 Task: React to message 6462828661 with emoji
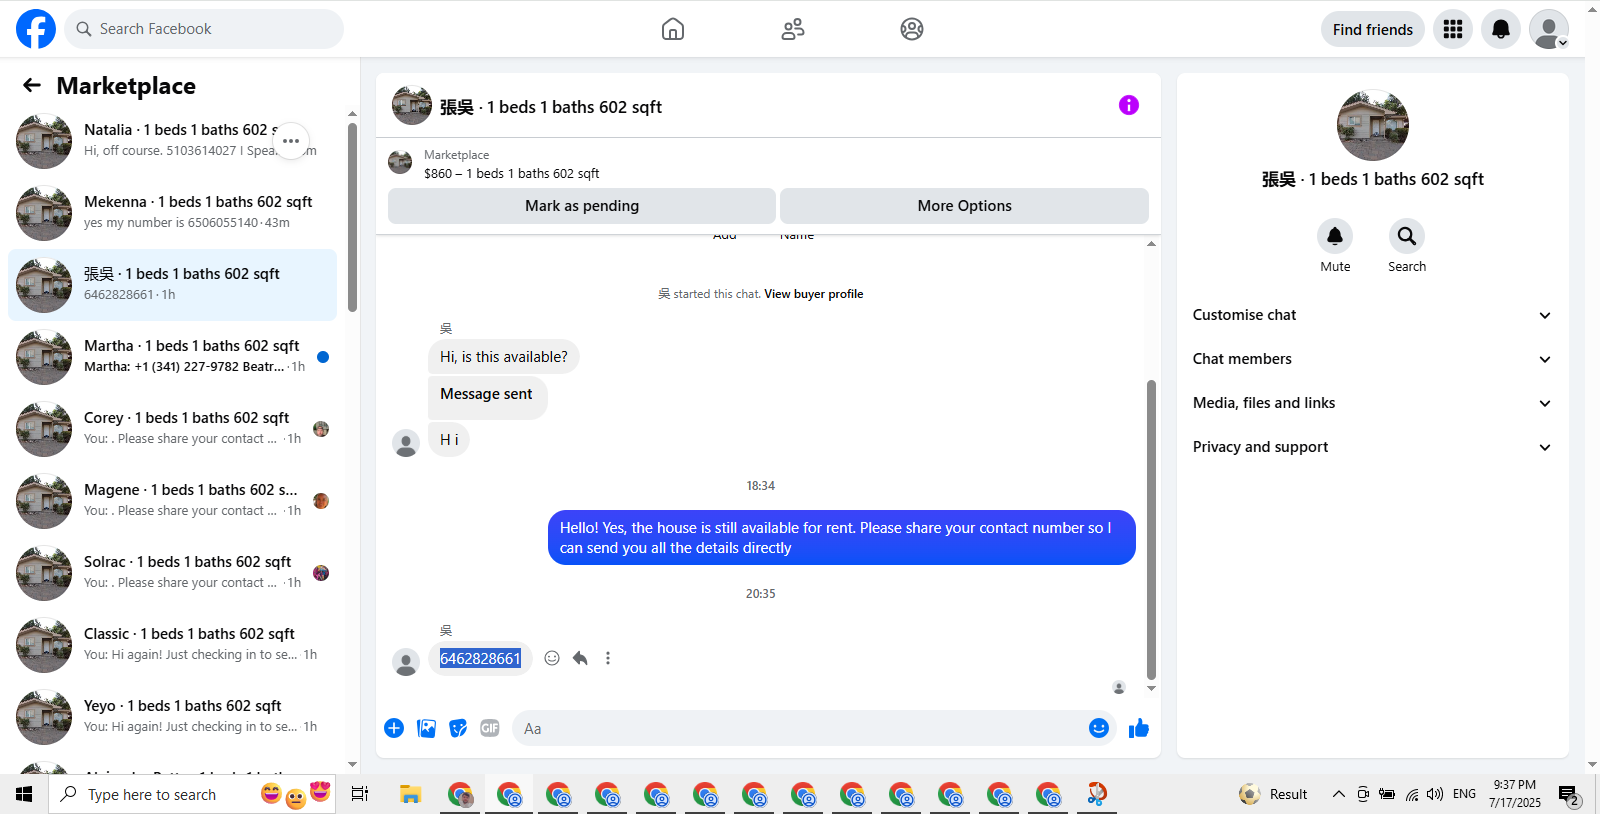552,658
